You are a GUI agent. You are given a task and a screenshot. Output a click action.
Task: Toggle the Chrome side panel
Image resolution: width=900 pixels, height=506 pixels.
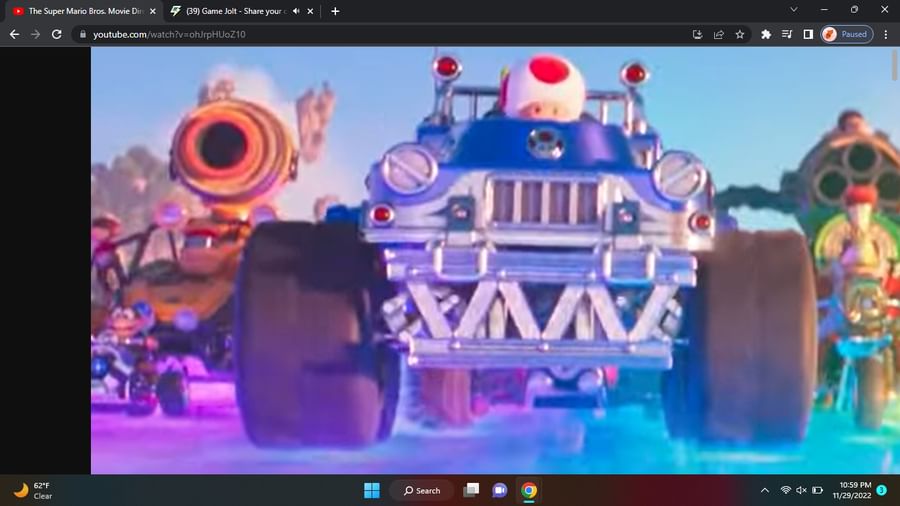808,34
